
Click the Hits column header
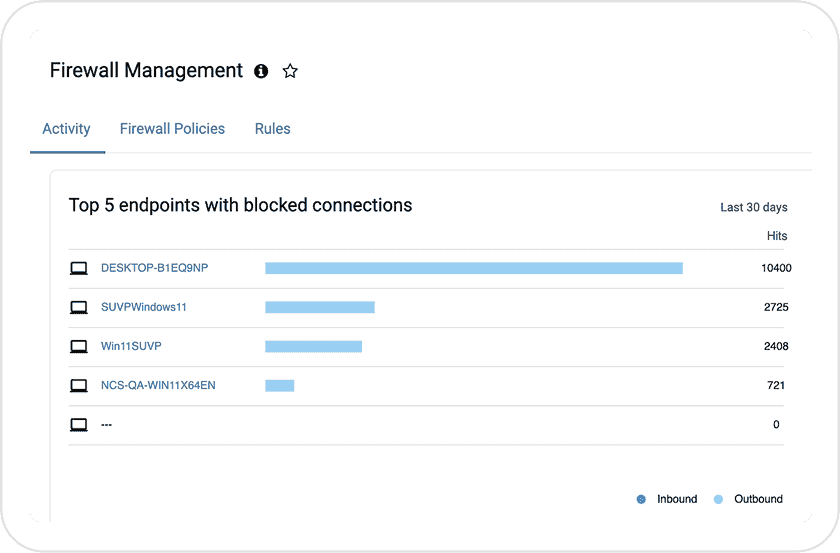[x=777, y=236]
